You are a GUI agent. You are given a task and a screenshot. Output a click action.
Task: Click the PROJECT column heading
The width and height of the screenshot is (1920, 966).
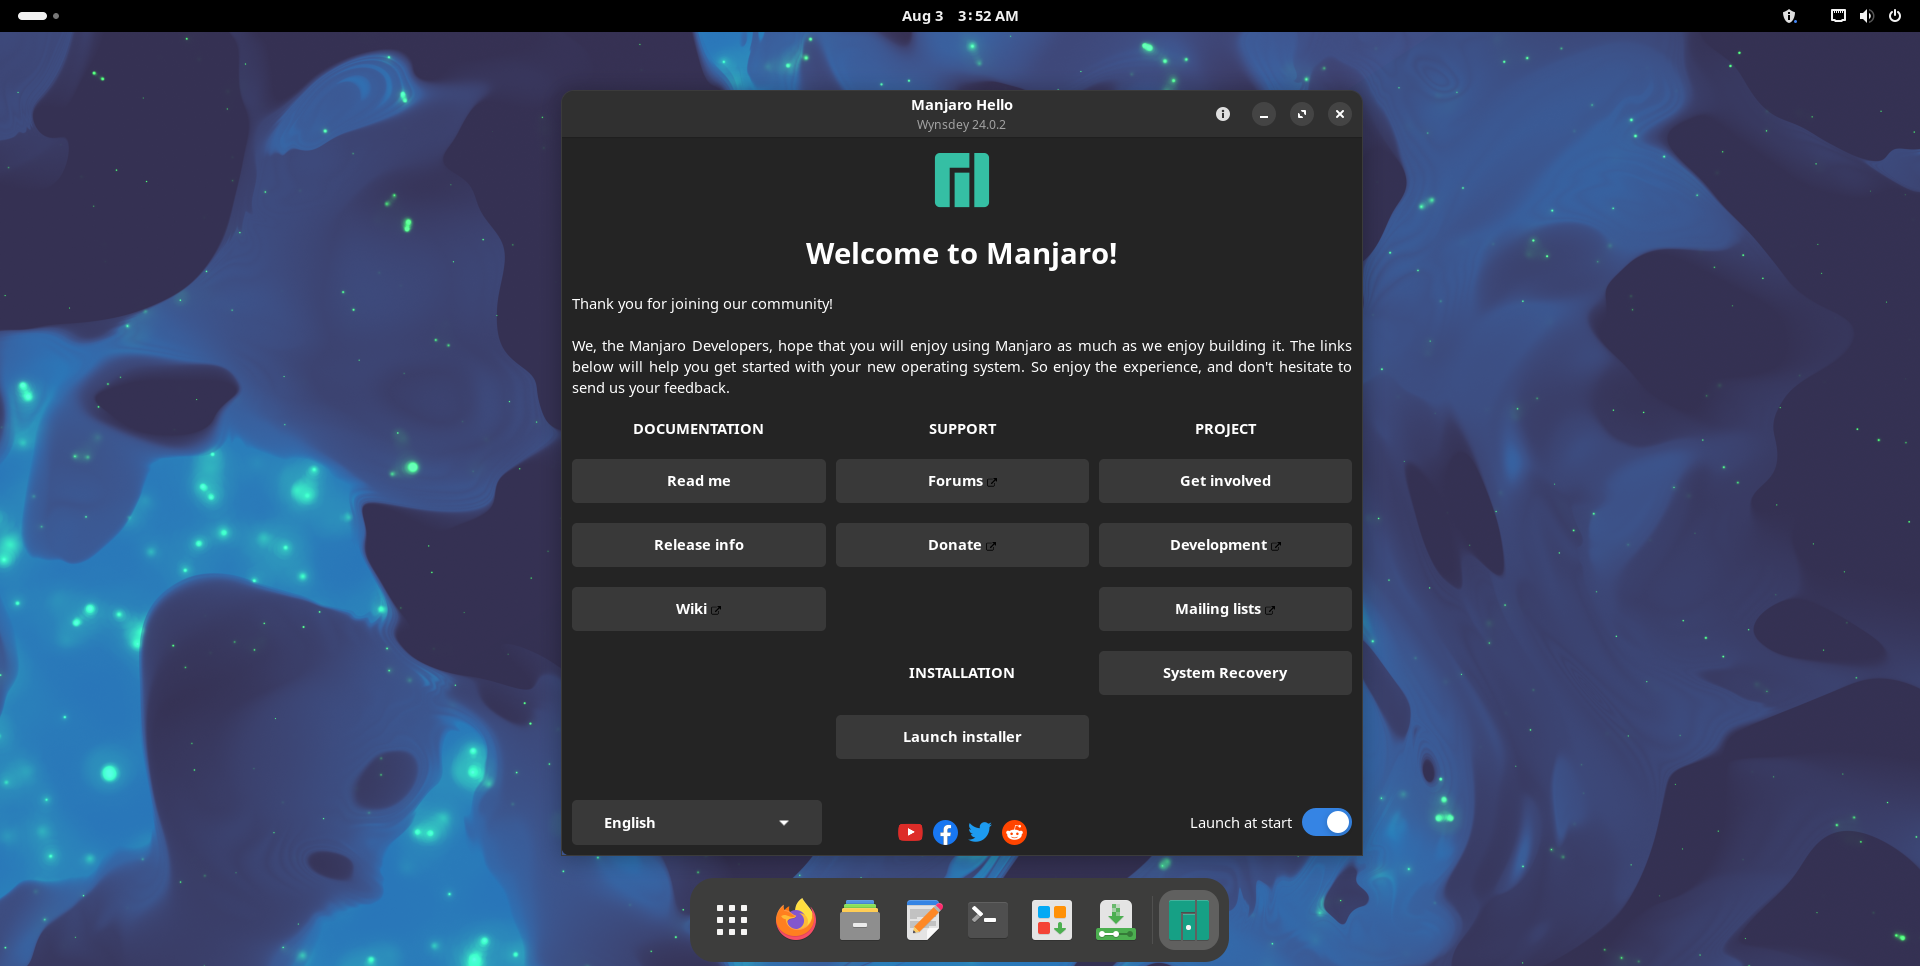click(1225, 429)
